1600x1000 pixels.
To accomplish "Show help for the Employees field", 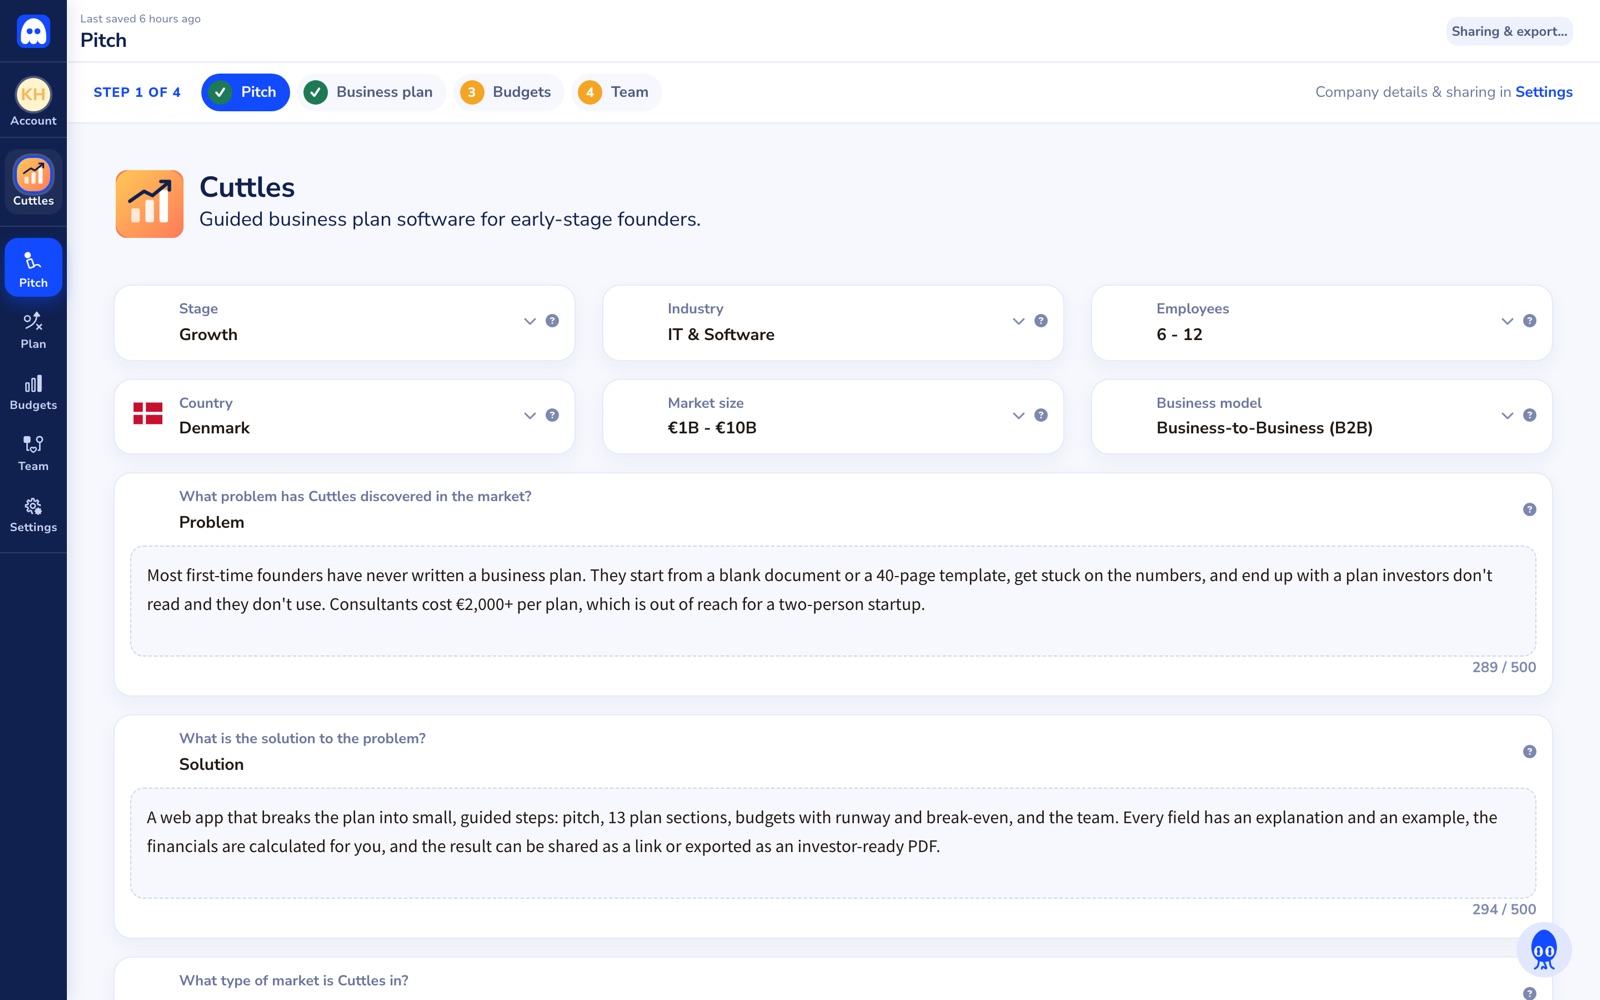I will (x=1529, y=321).
